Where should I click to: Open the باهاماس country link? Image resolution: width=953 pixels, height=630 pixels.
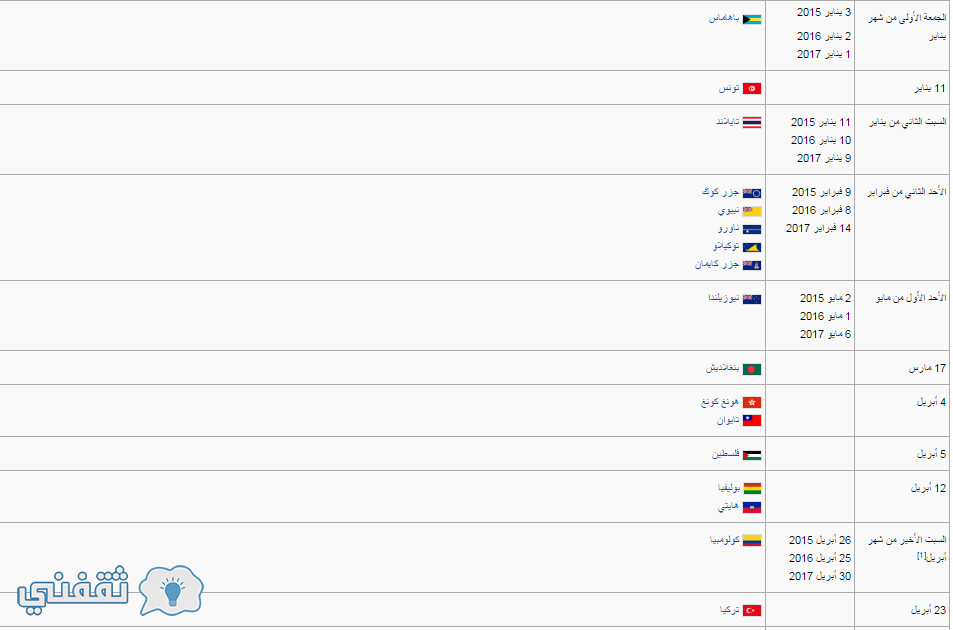pos(724,19)
